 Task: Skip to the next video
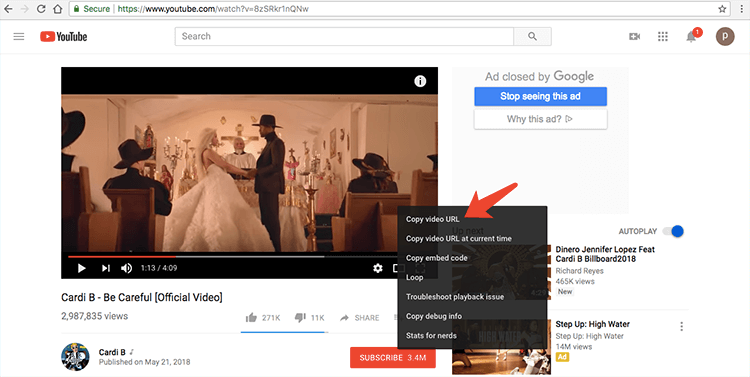106,268
